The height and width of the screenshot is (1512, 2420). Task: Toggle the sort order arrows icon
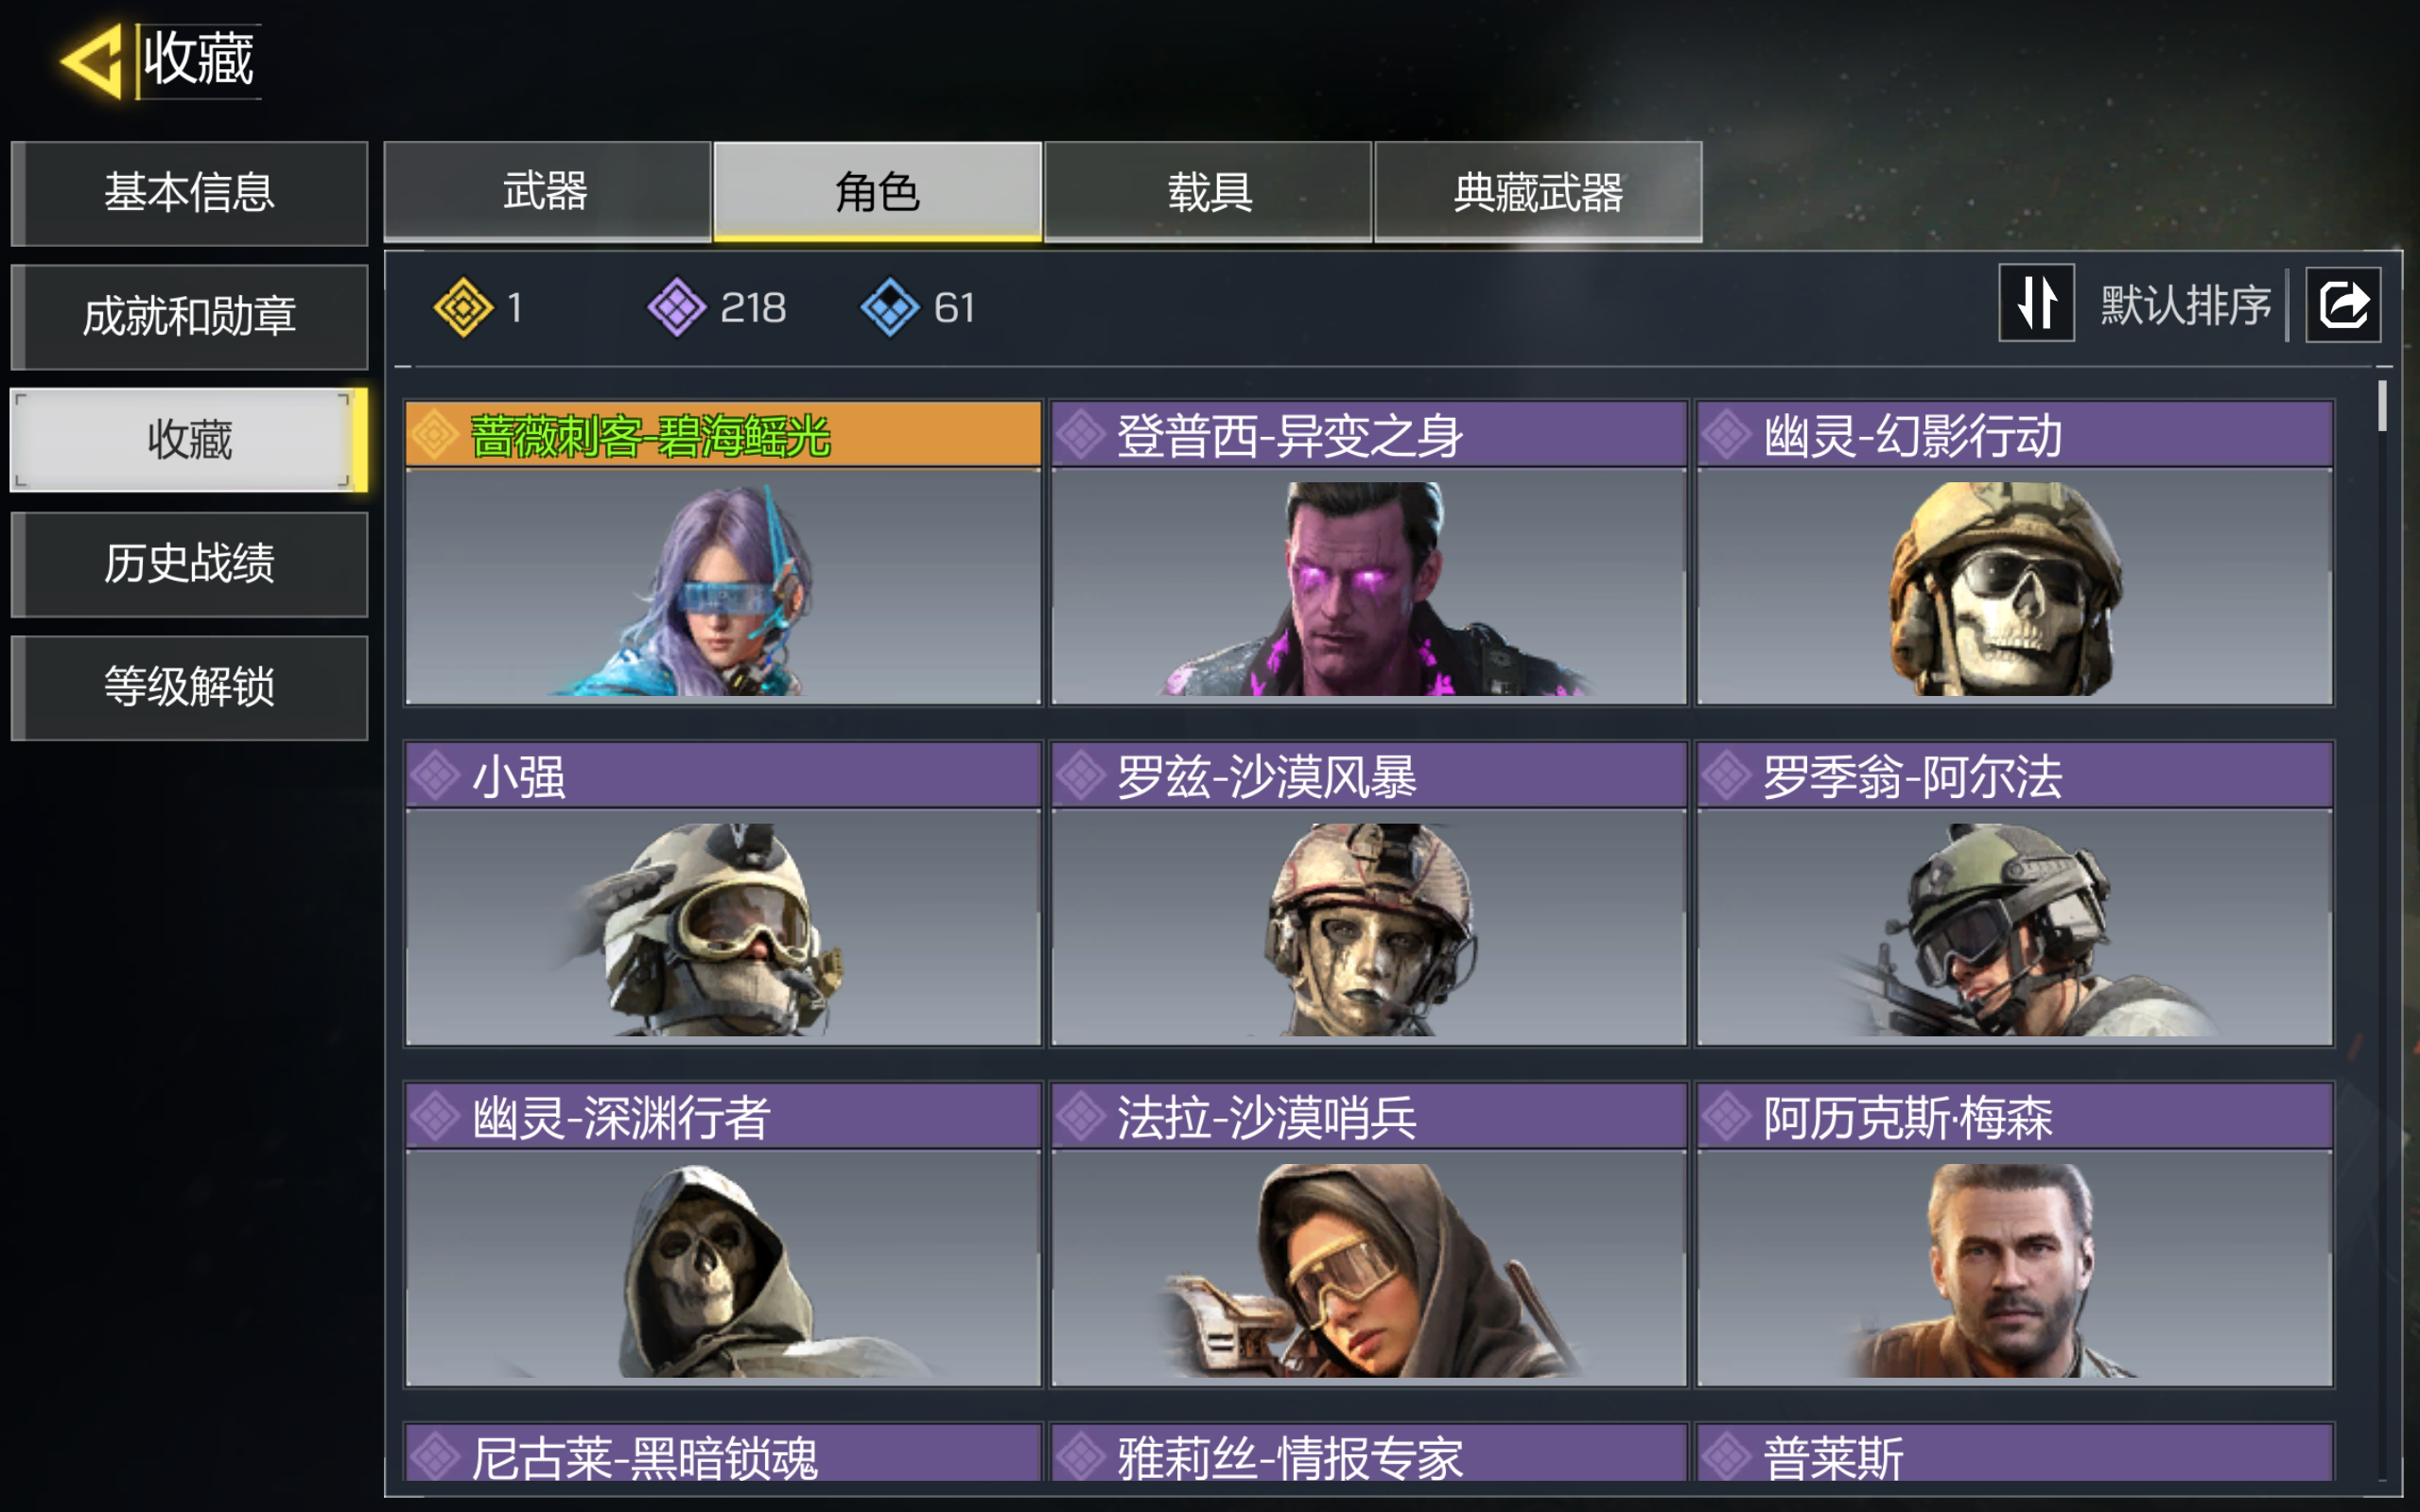(2036, 303)
